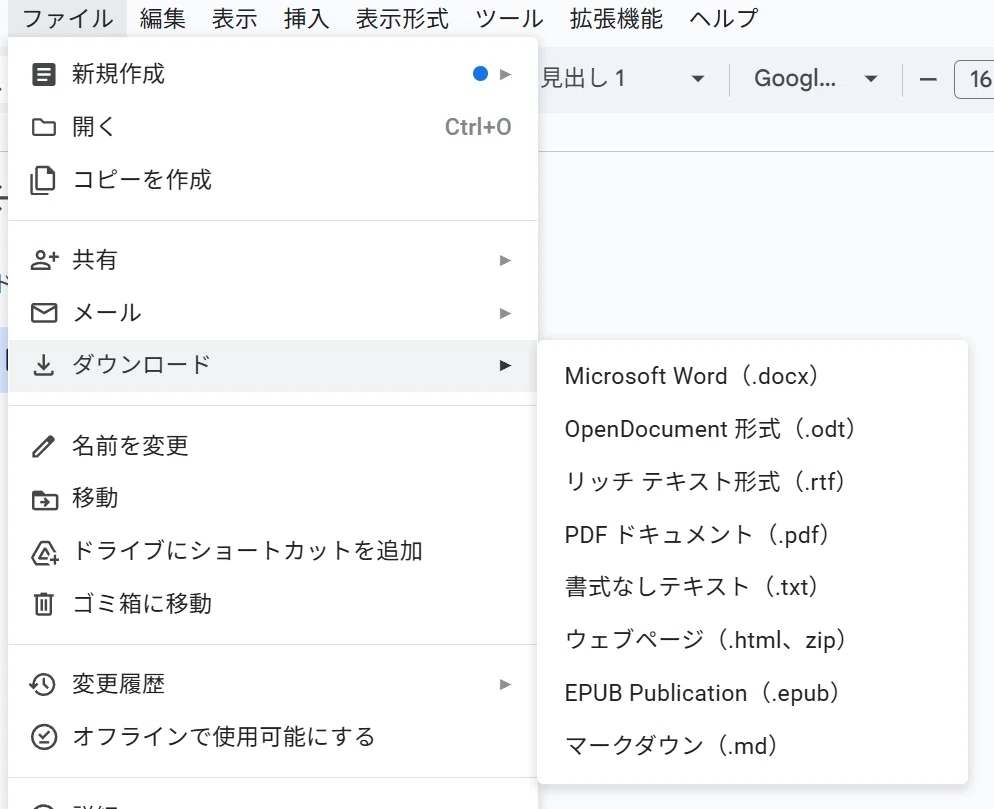Expand the 変更履歴 submenu arrow
994x809 pixels.
505,684
